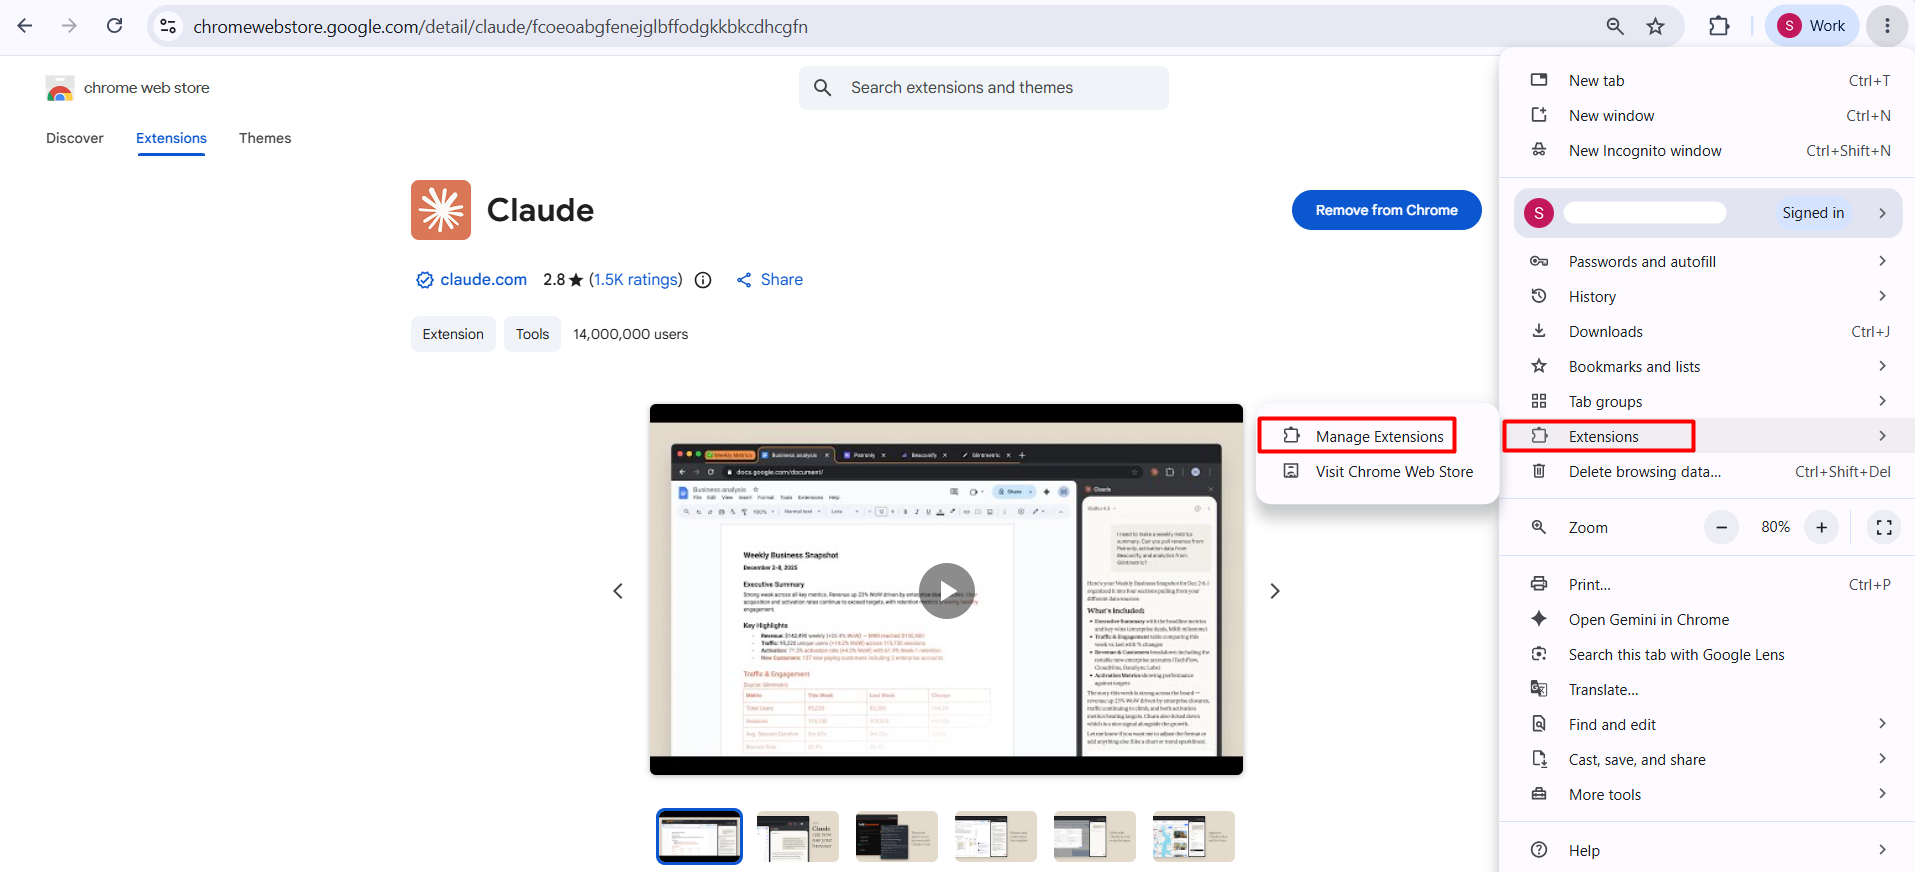Image resolution: width=1915 pixels, height=872 pixels.
Task: Click the Claude extension logo icon
Action: 441,210
